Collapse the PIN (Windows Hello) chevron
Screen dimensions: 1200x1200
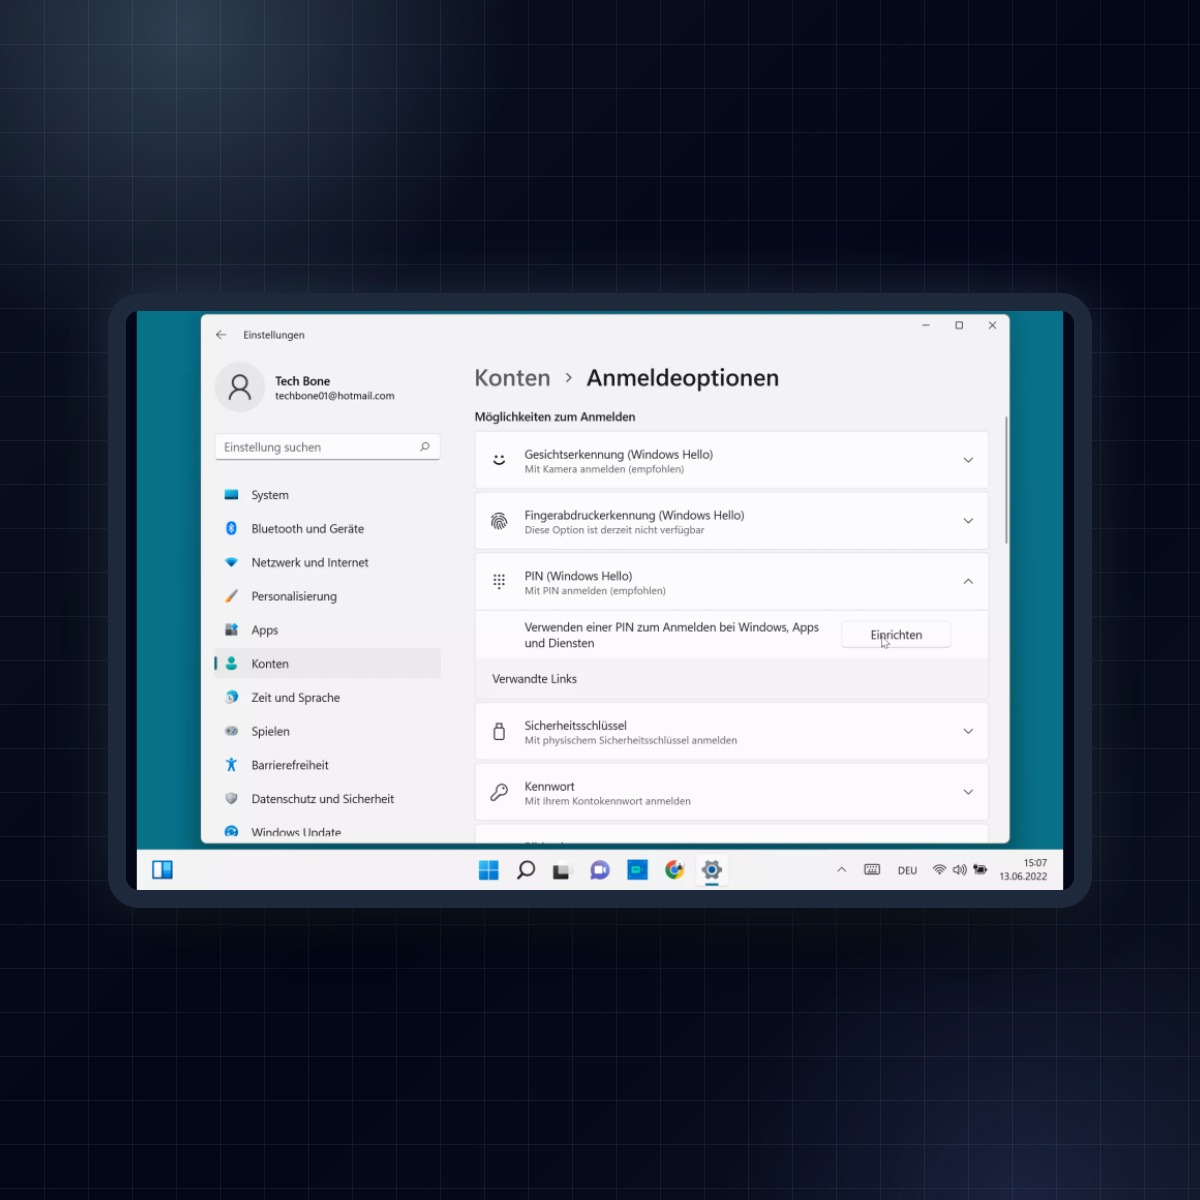click(x=968, y=582)
